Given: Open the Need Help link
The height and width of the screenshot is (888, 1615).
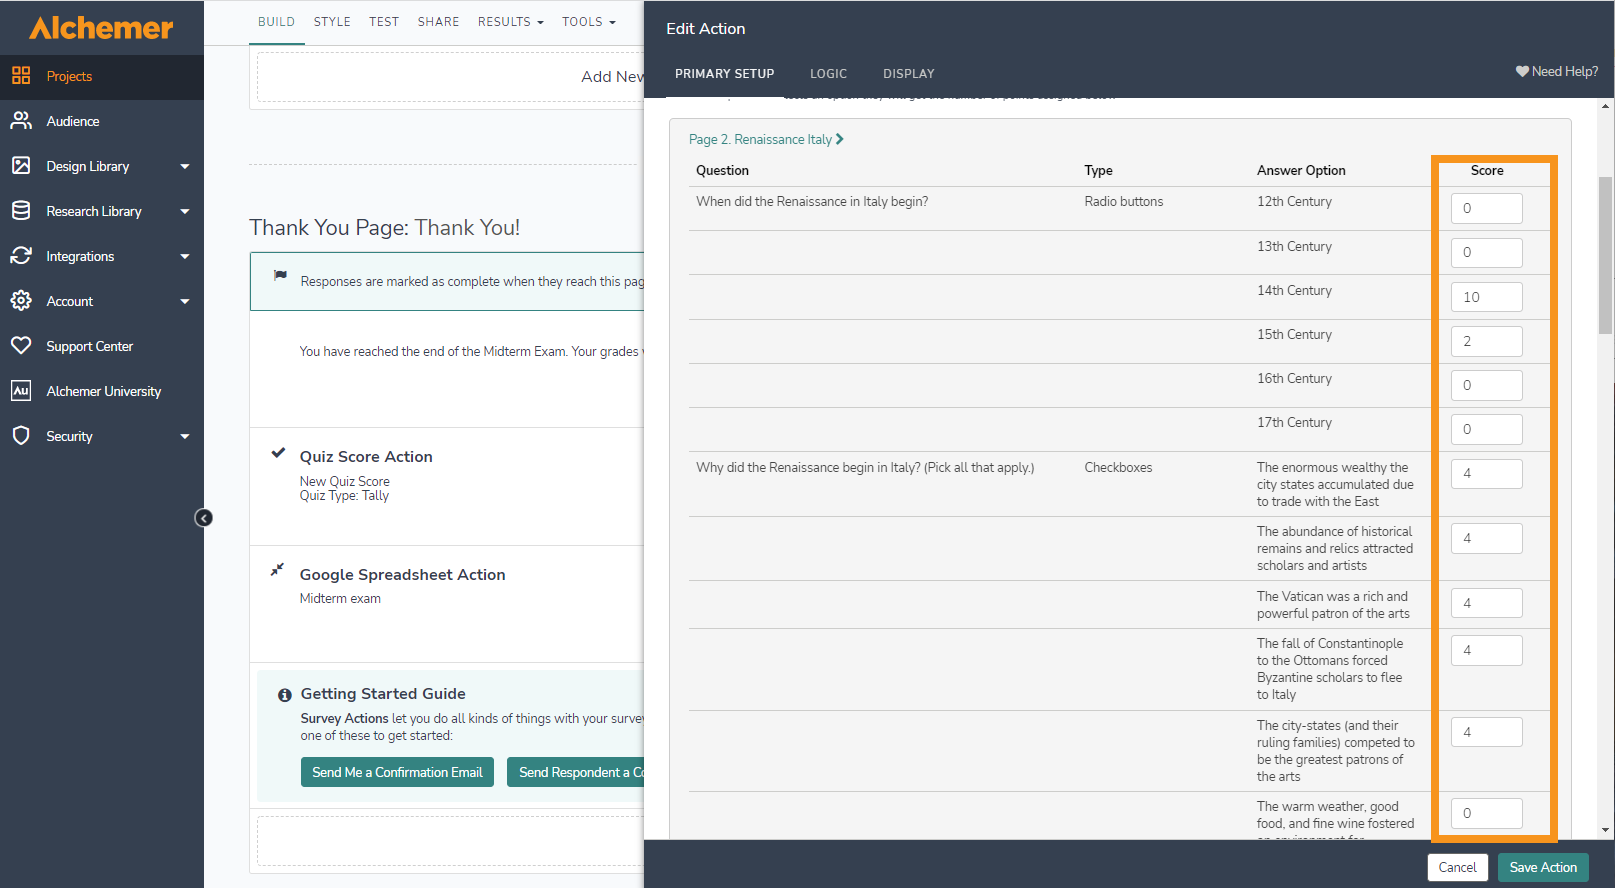Looking at the screenshot, I should [1556, 72].
